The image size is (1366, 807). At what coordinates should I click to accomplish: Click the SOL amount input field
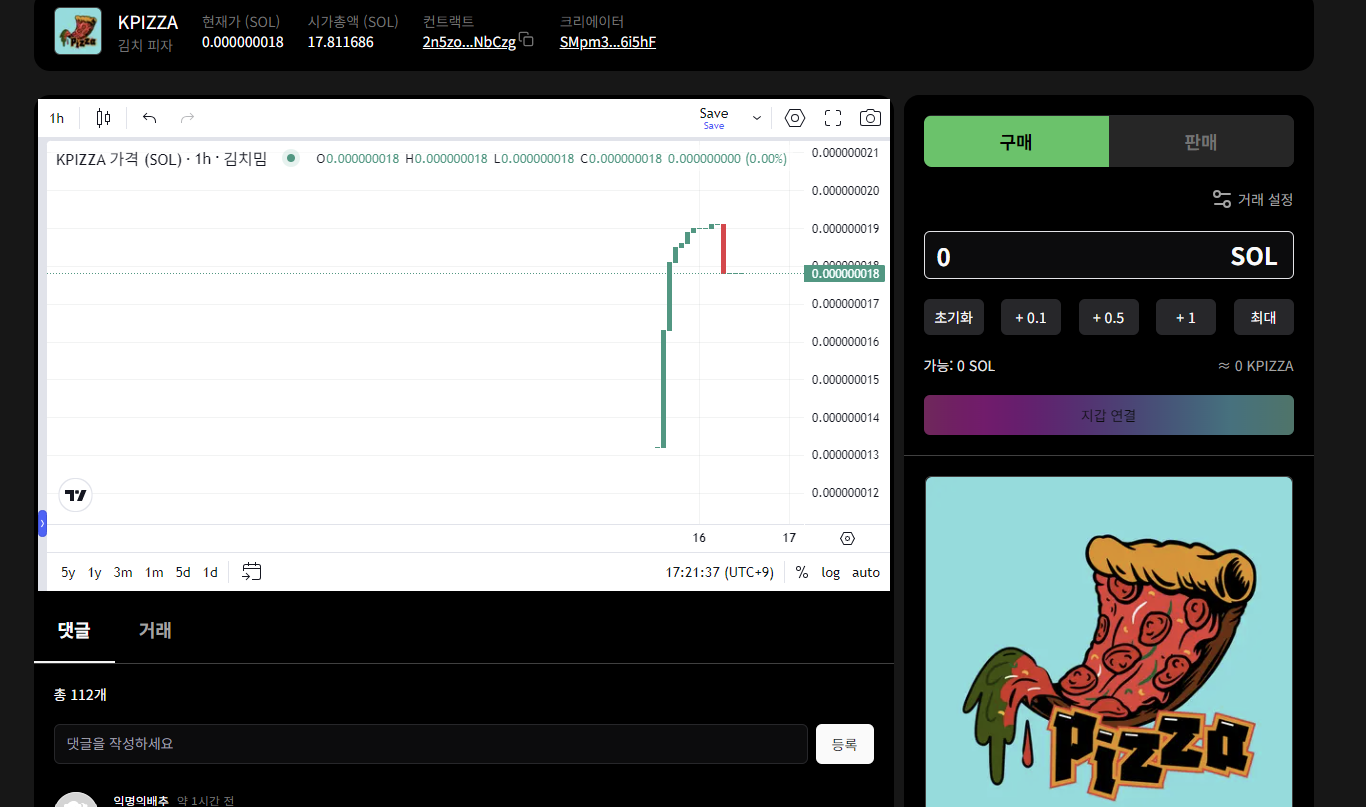point(1109,256)
